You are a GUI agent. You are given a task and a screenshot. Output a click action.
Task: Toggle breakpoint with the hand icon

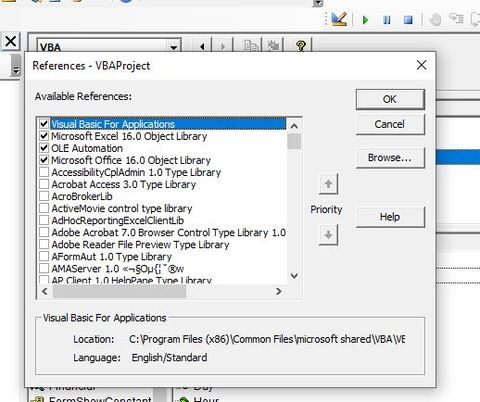pyautogui.click(x=435, y=20)
